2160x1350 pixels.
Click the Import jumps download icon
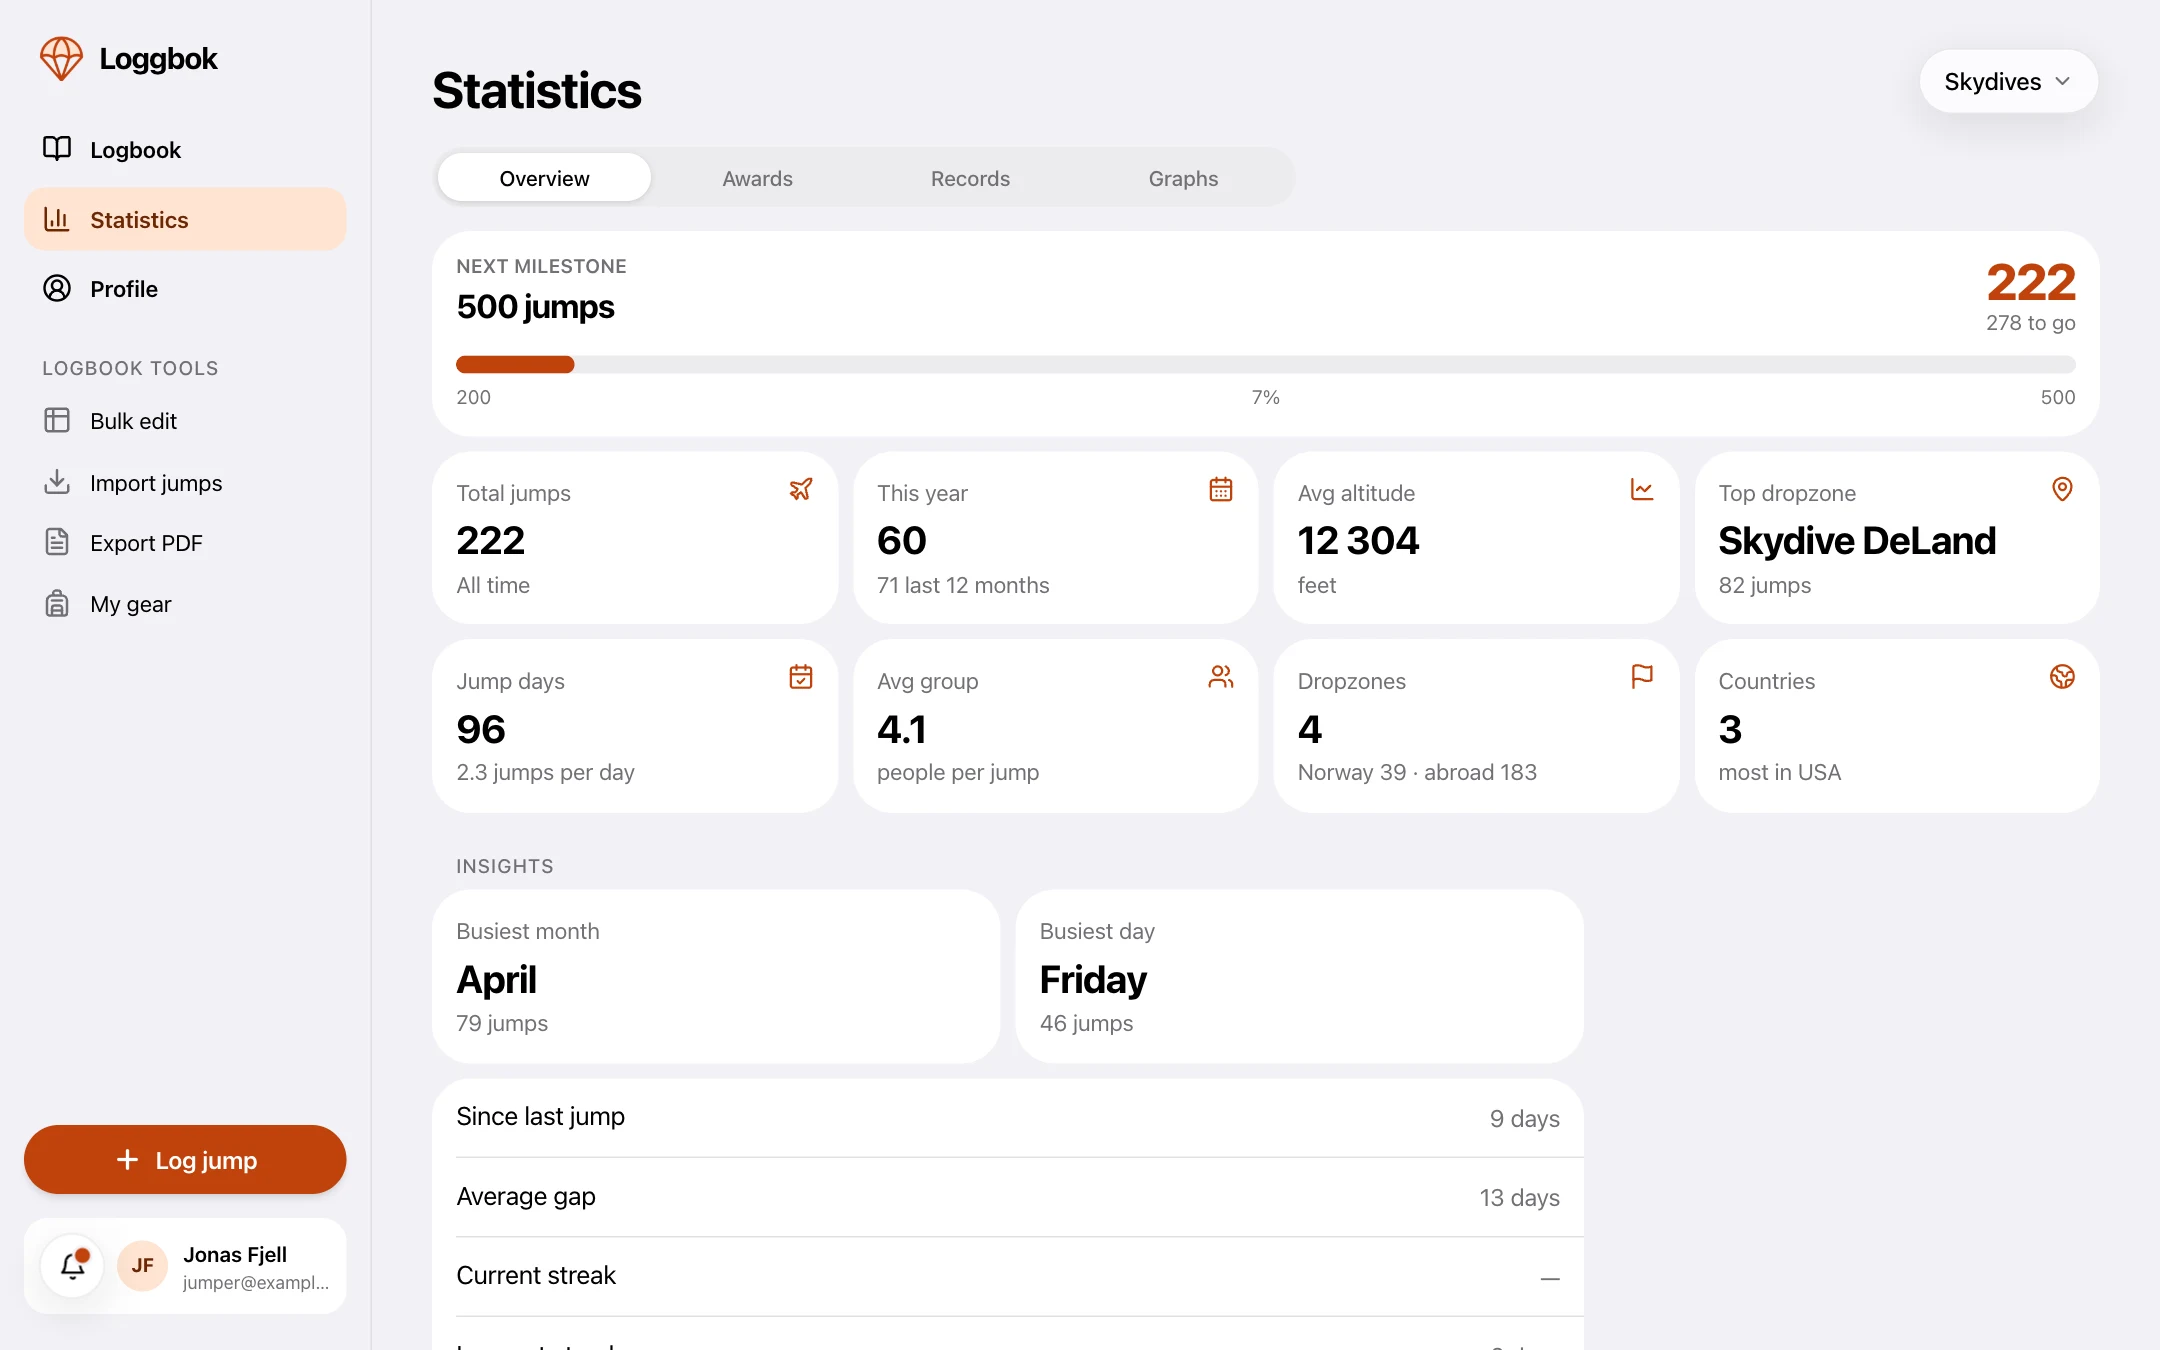[57, 482]
